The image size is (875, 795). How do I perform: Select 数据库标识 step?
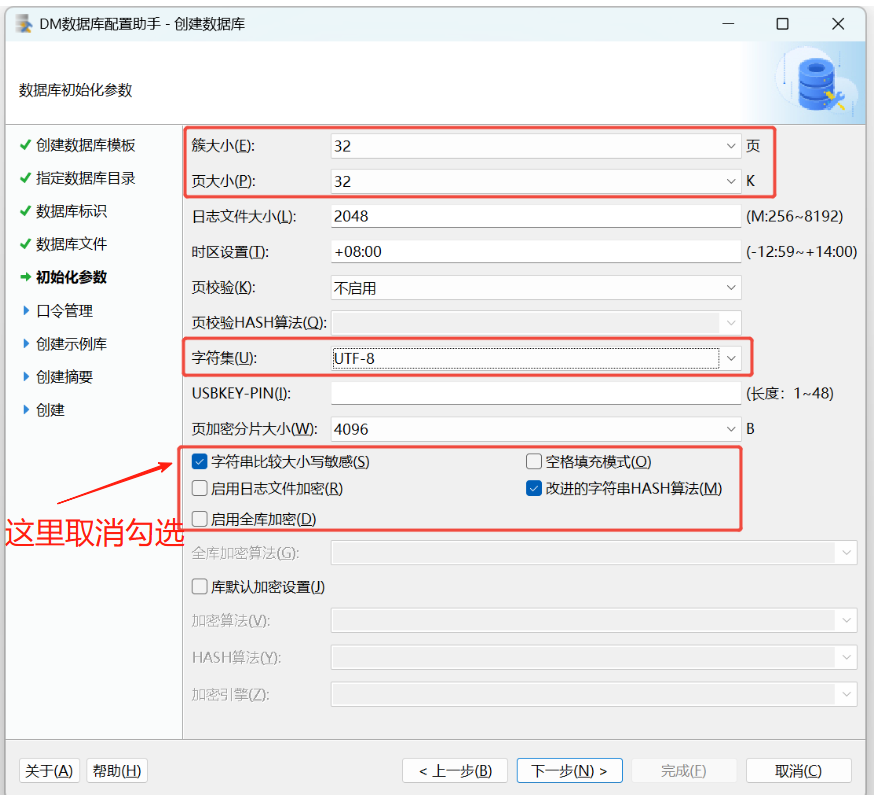pyautogui.click(x=71, y=211)
